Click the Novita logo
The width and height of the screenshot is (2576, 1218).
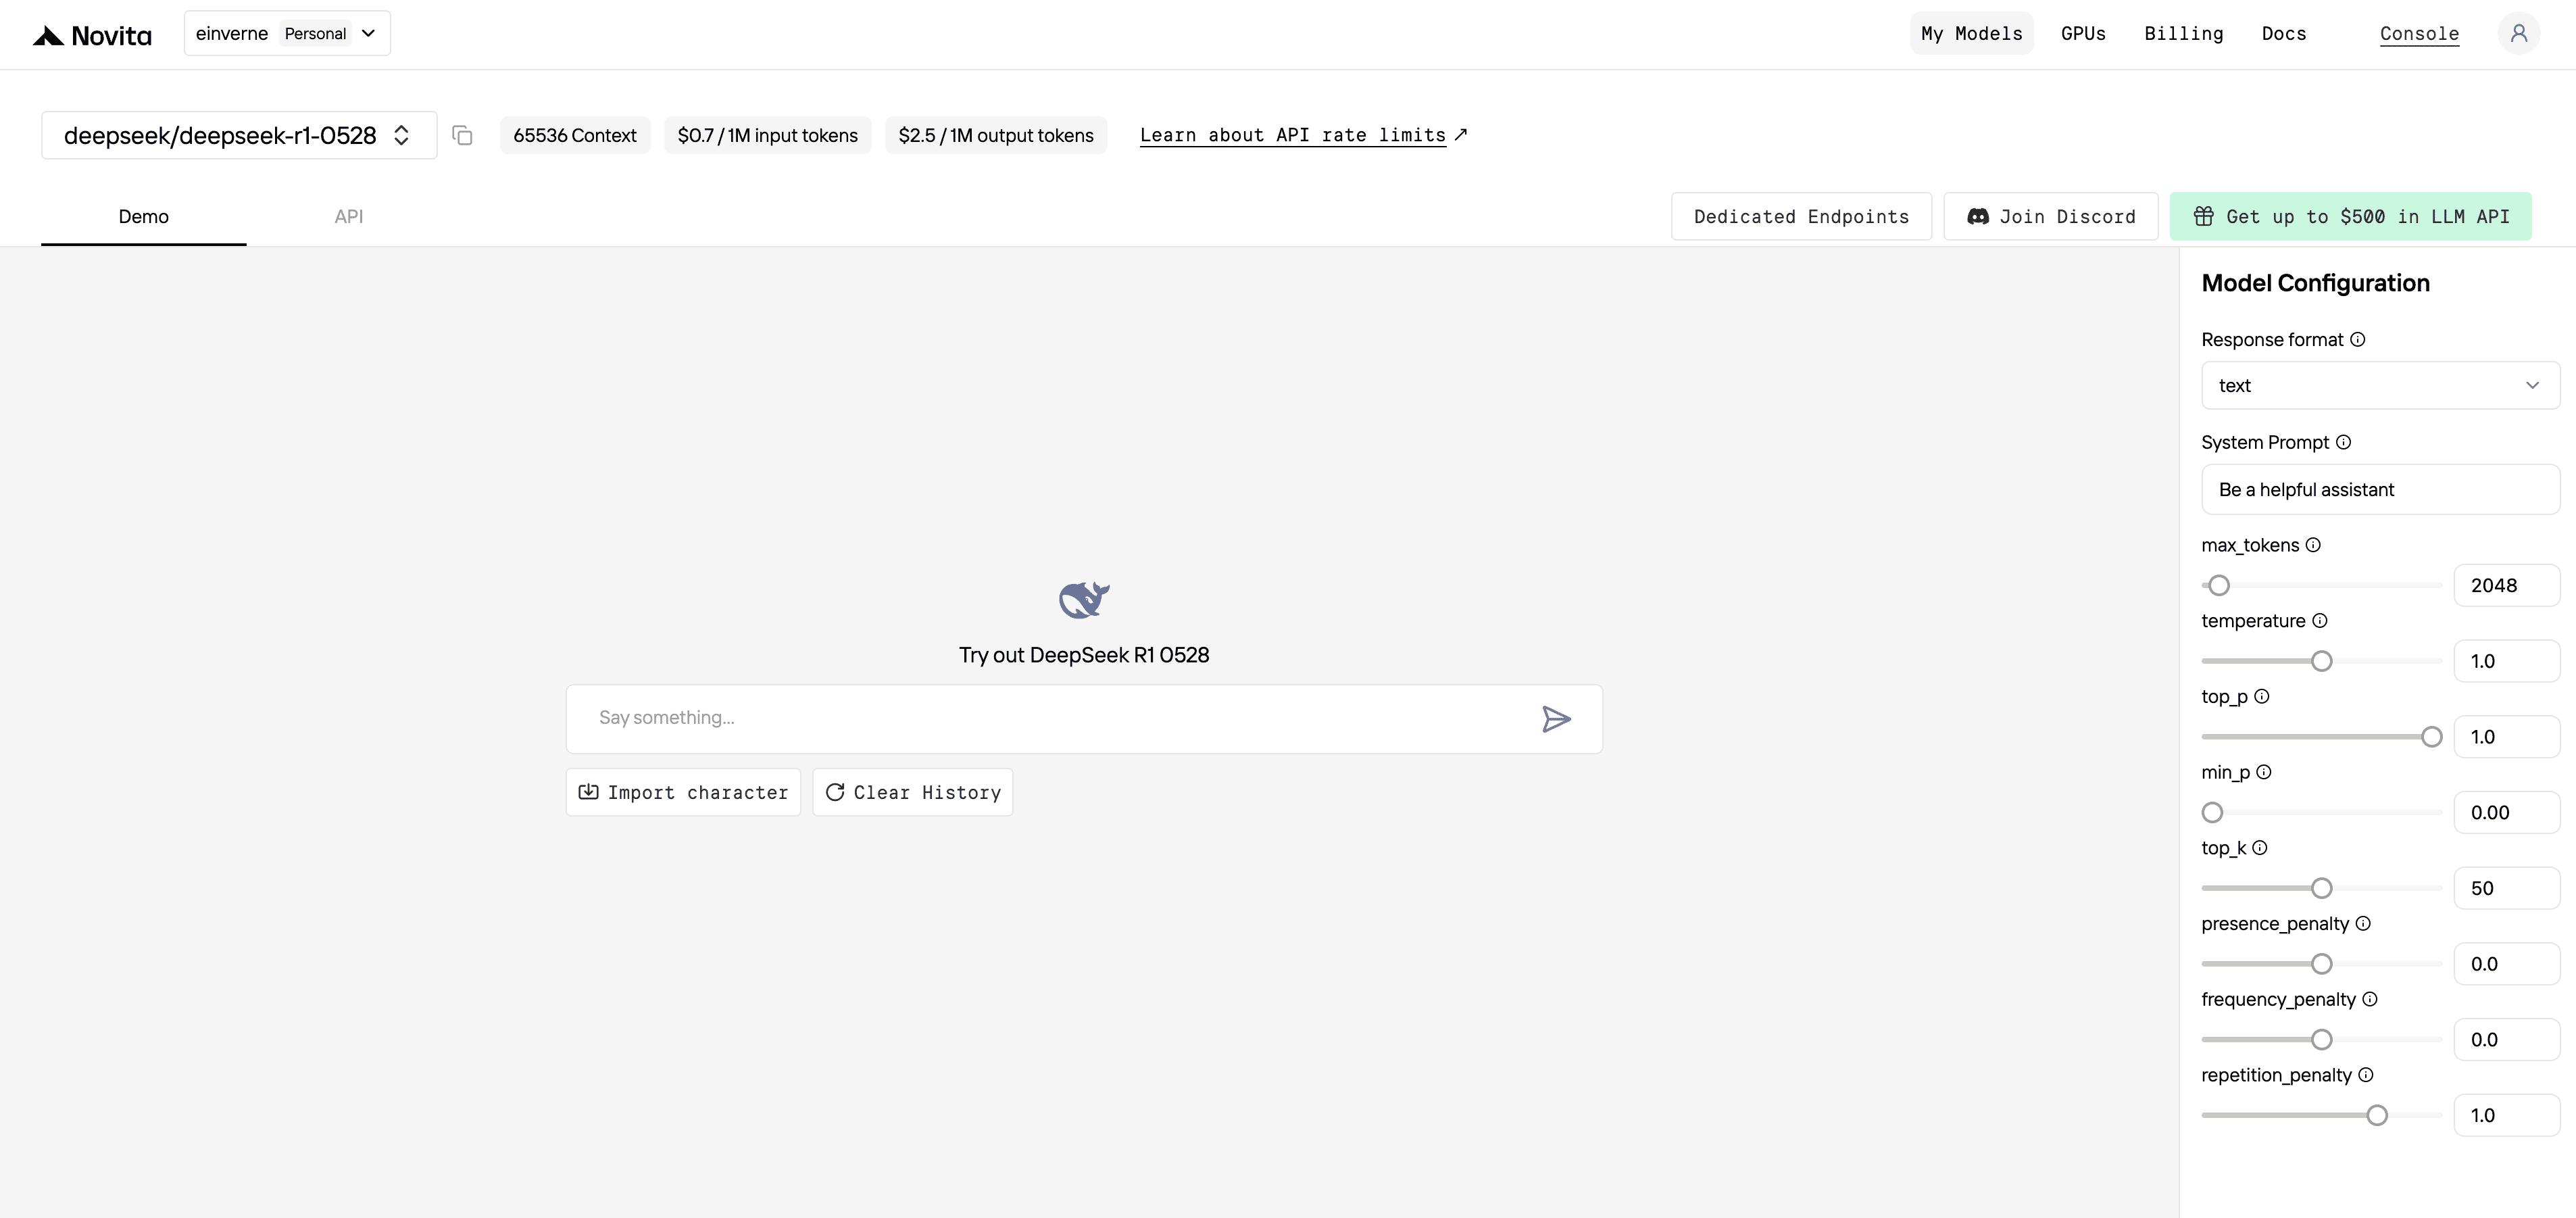pyautogui.click(x=92, y=35)
